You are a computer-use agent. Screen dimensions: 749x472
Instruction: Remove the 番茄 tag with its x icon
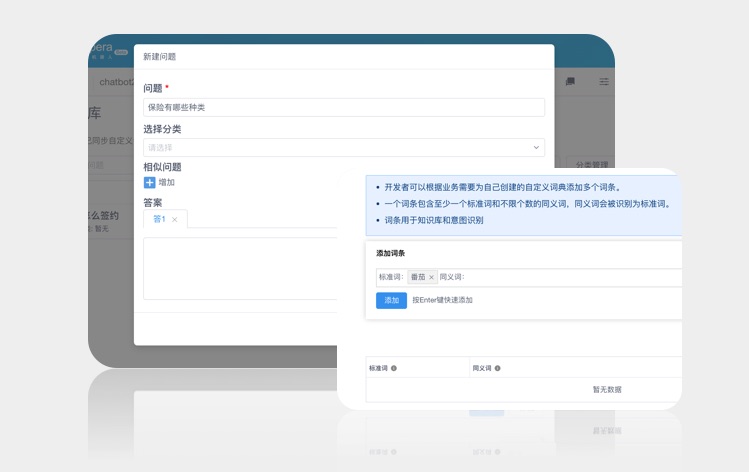pos(431,277)
